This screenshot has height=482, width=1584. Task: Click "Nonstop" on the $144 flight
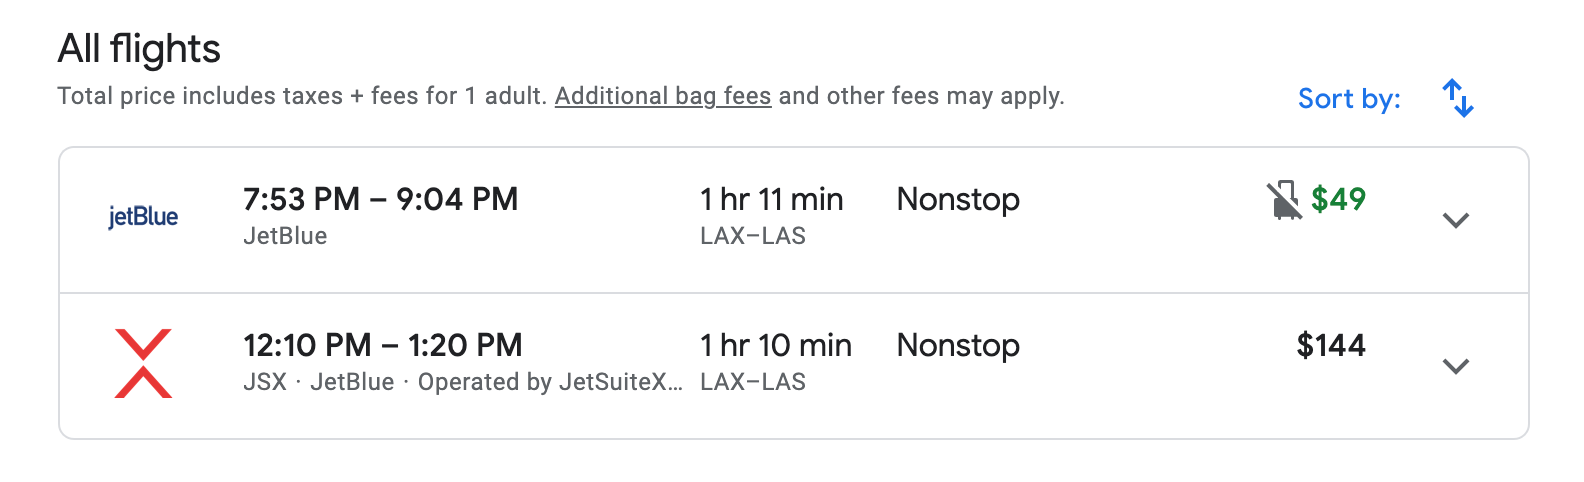[x=958, y=346]
